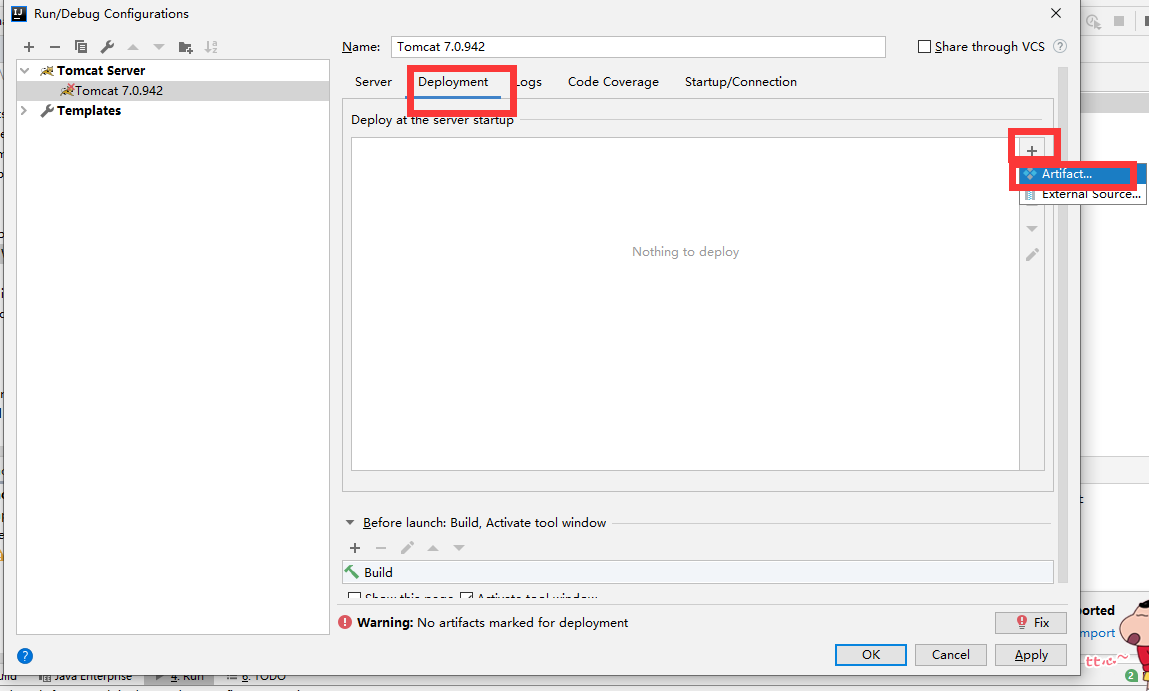Select the Build launch task row
The width and height of the screenshot is (1149, 691).
click(x=698, y=572)
